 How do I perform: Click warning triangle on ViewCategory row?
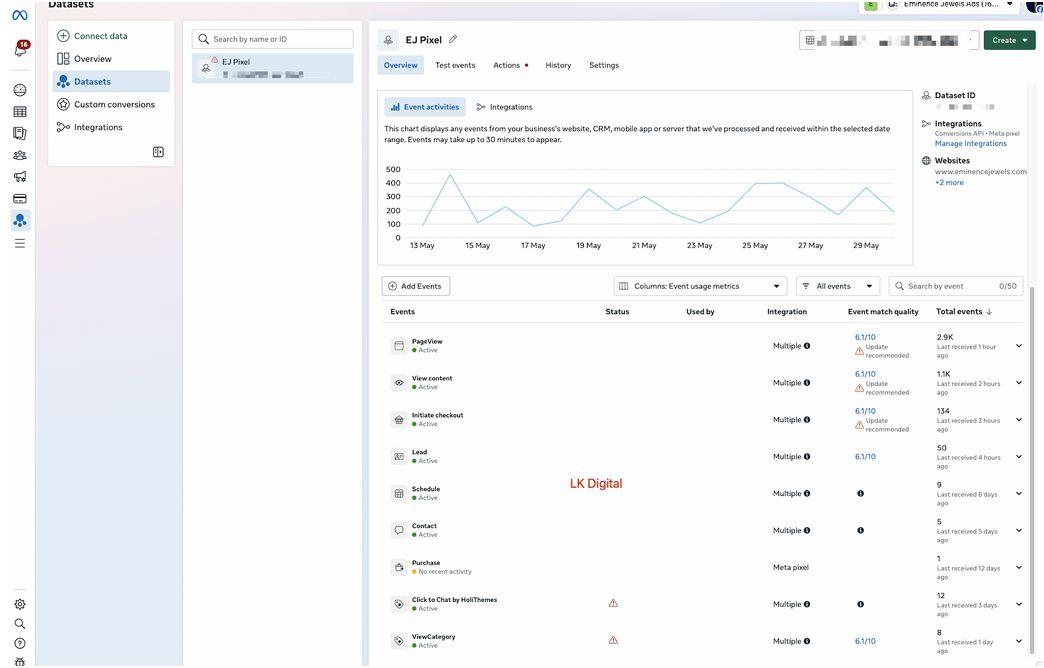point(613,641)
